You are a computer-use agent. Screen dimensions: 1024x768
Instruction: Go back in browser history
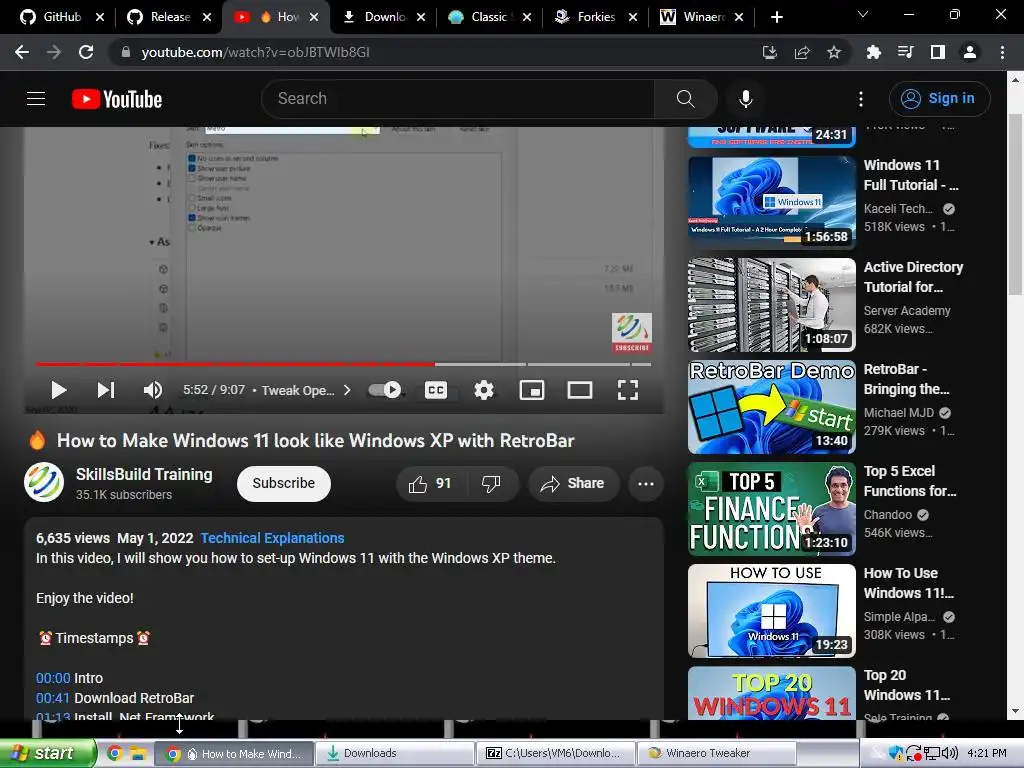(x=22, y=52)
